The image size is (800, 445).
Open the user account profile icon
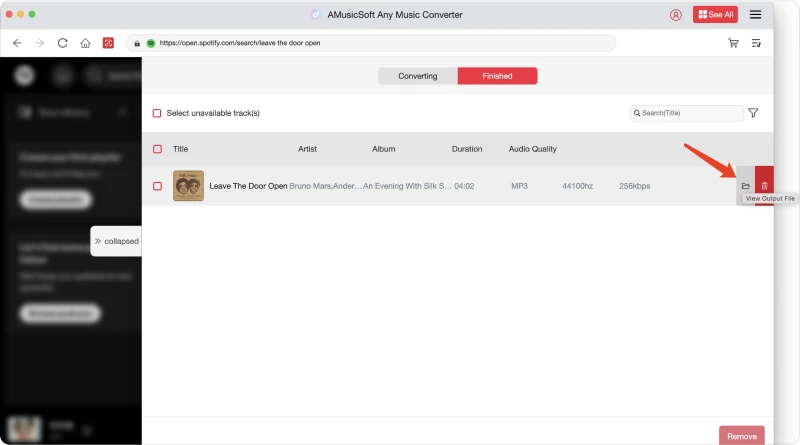pos(676,15)
